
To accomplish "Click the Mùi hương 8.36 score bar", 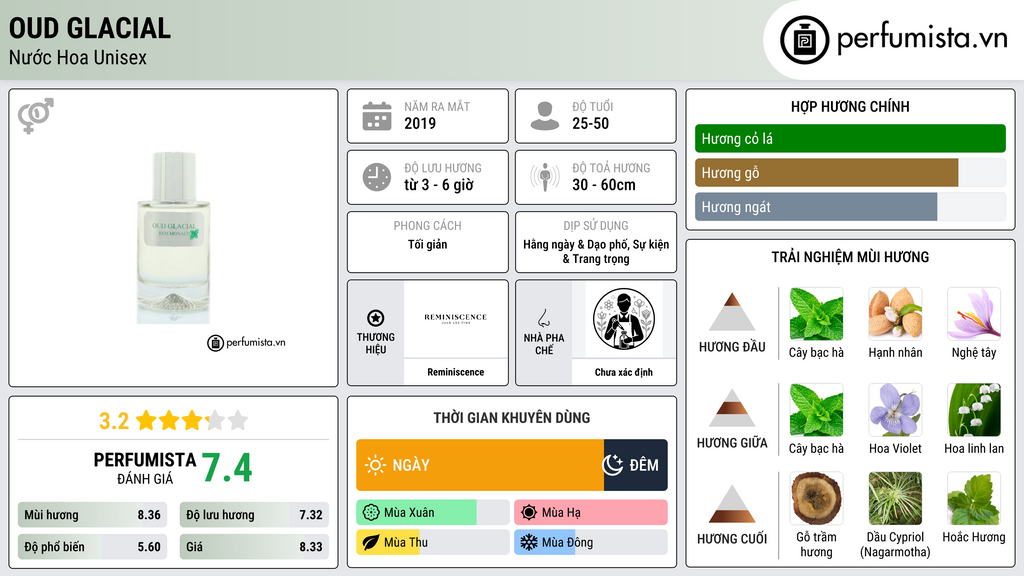I will 92,515.
